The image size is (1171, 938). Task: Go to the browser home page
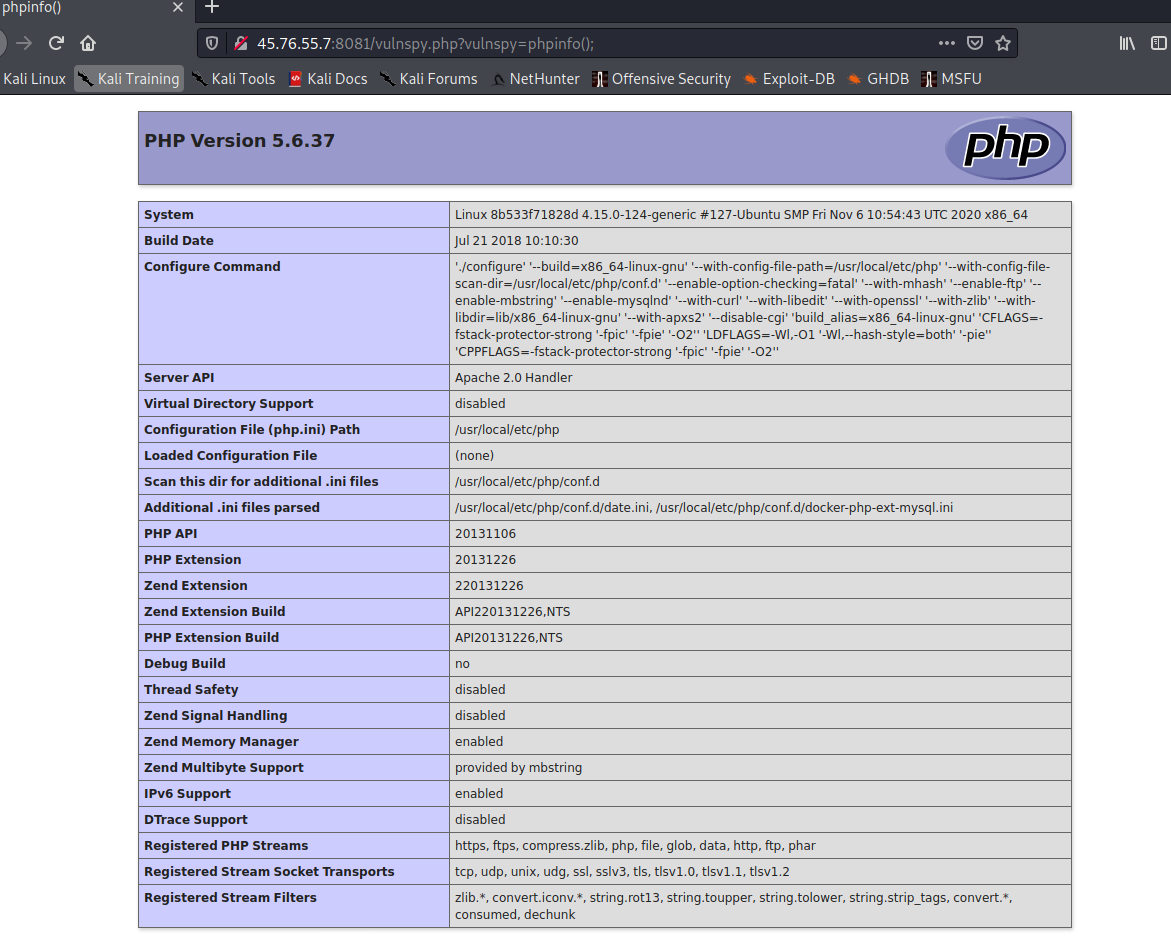(x=88, y=43)
